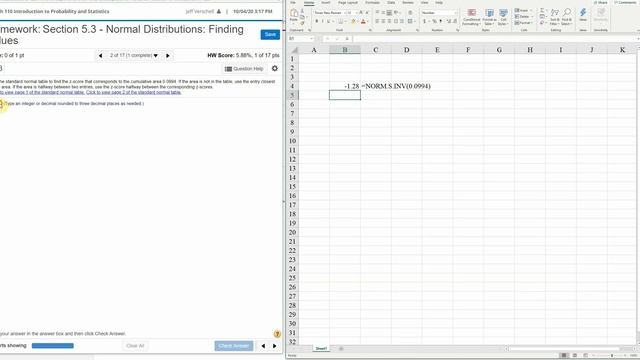Switch to Normal view in status bar
This screenshot has height=360, width=640.
[x=564, y=356]
